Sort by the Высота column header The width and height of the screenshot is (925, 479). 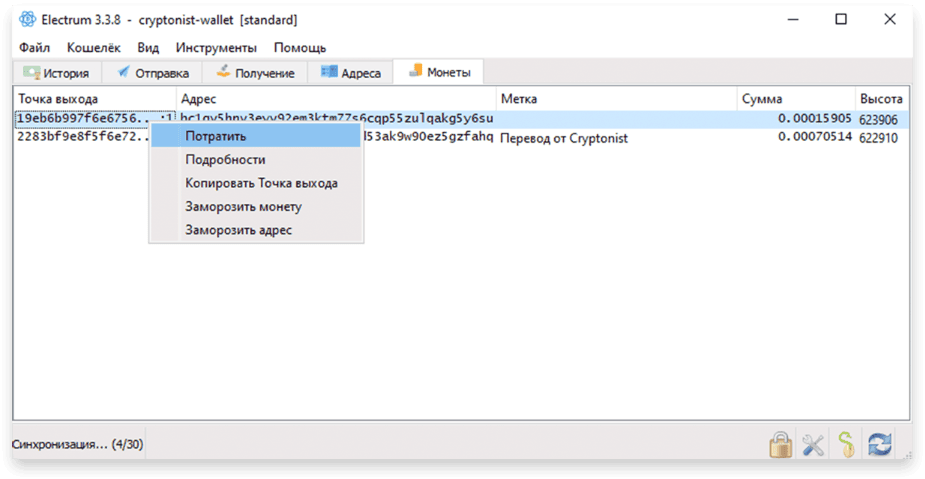click(x=882, y=99)
